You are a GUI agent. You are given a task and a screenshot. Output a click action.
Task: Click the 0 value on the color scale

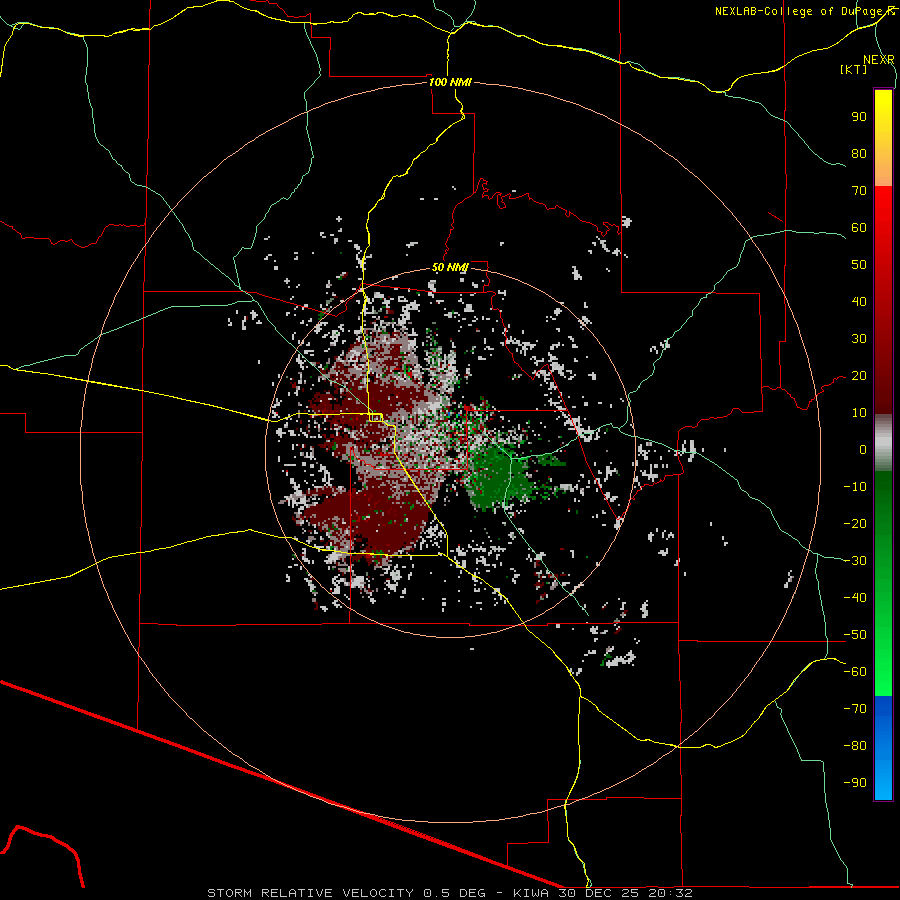pyautogui.click(x=863, y=450)
